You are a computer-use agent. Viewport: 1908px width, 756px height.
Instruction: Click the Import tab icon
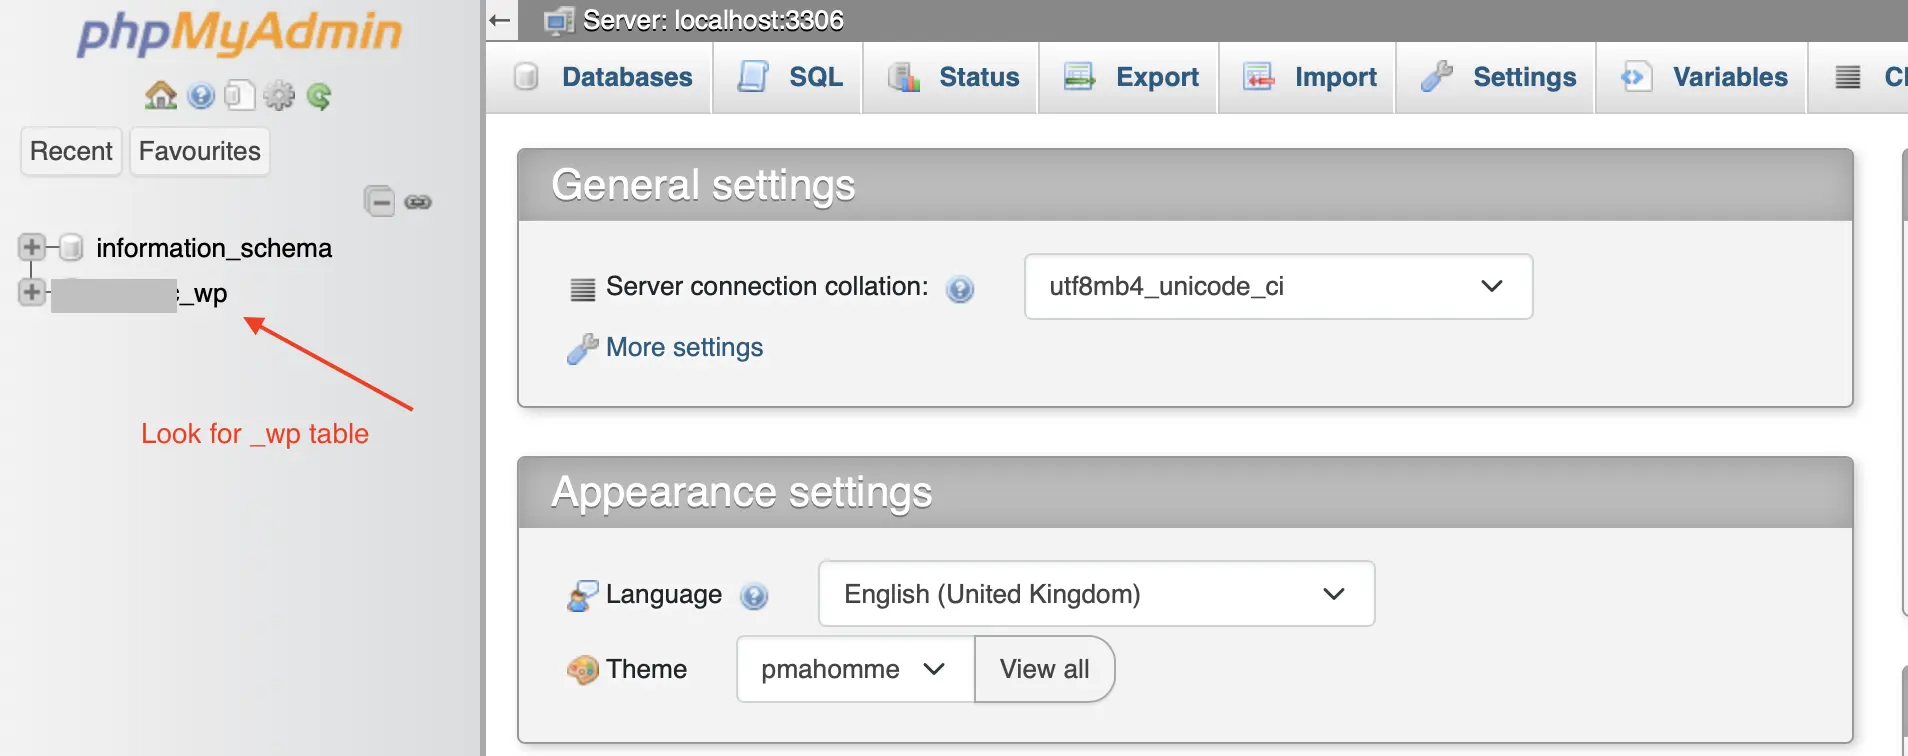click(1258, 76)
